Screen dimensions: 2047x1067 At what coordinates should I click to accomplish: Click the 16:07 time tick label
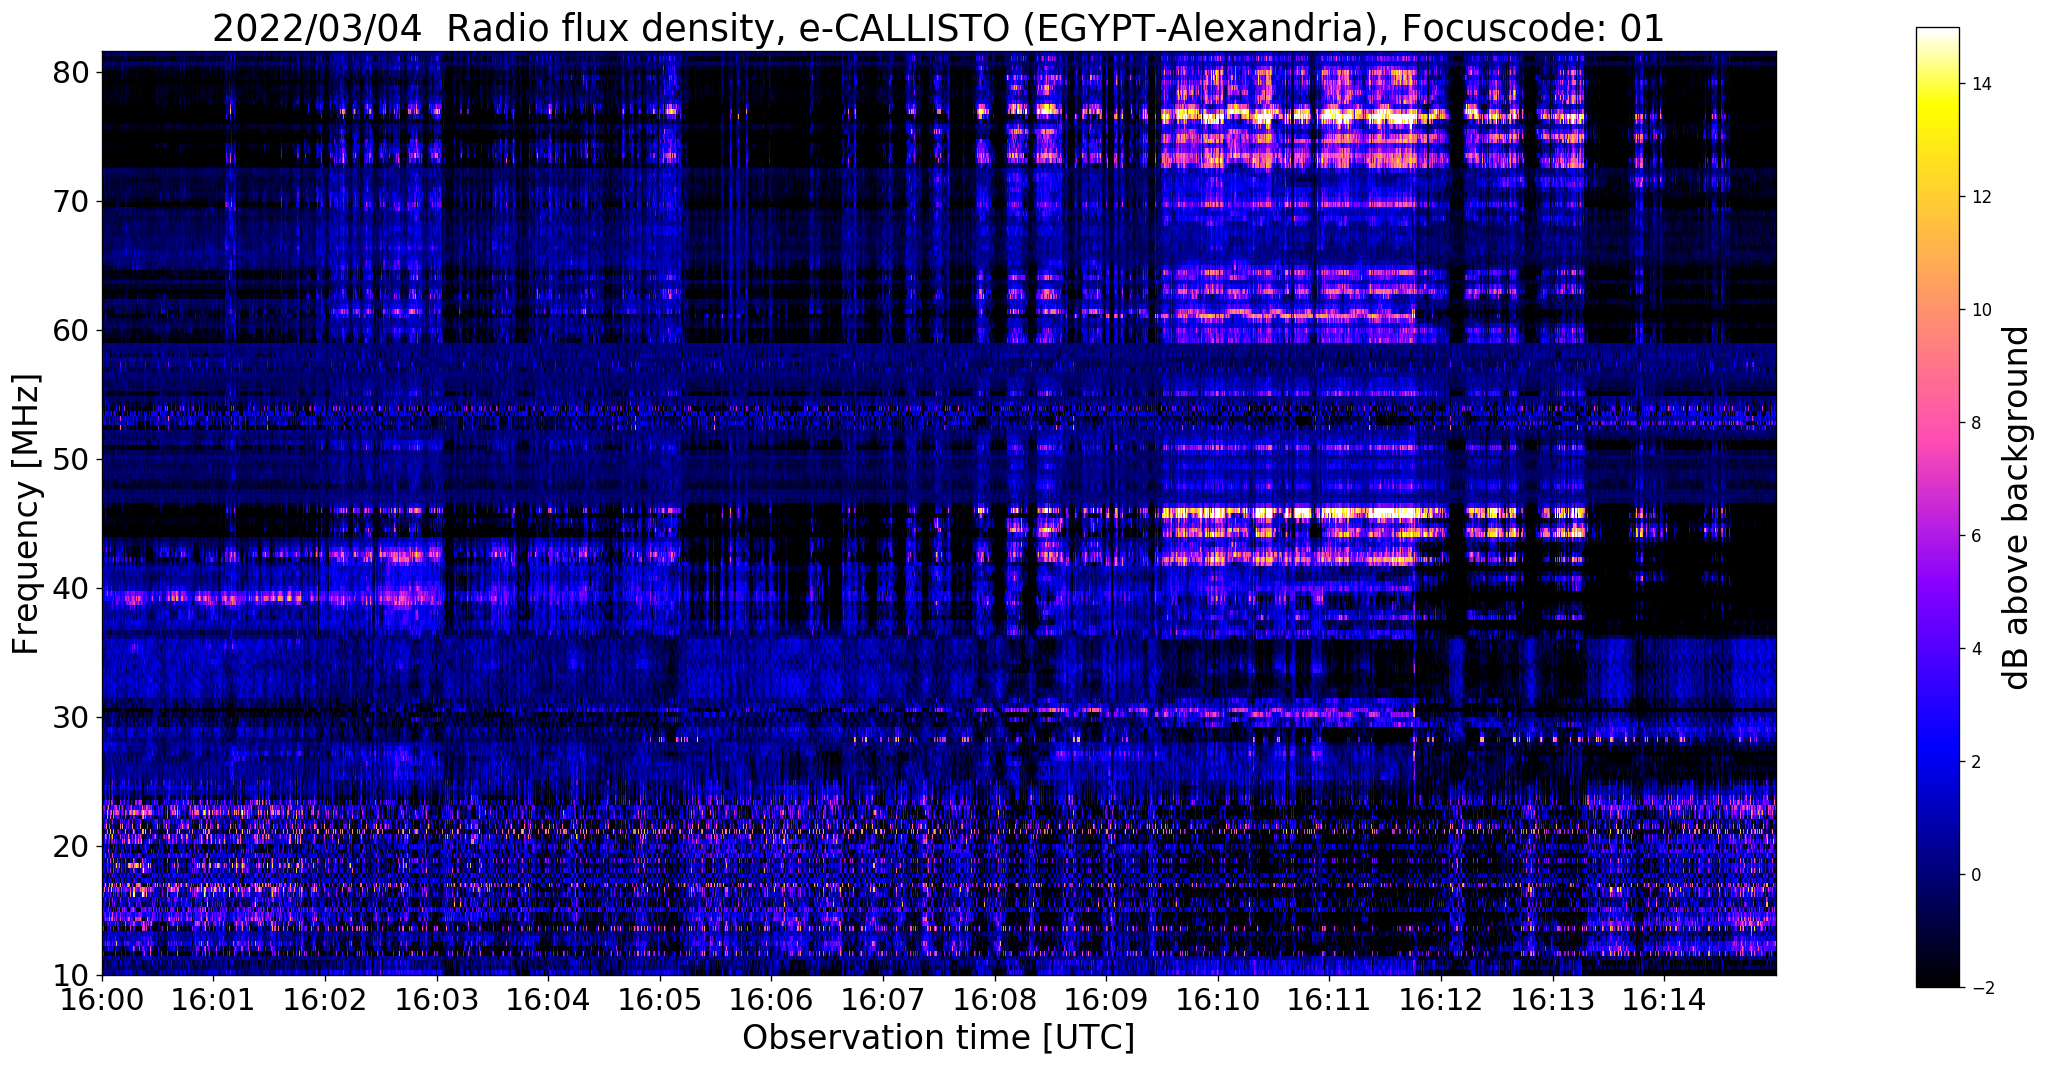click(x=883, y=999)
